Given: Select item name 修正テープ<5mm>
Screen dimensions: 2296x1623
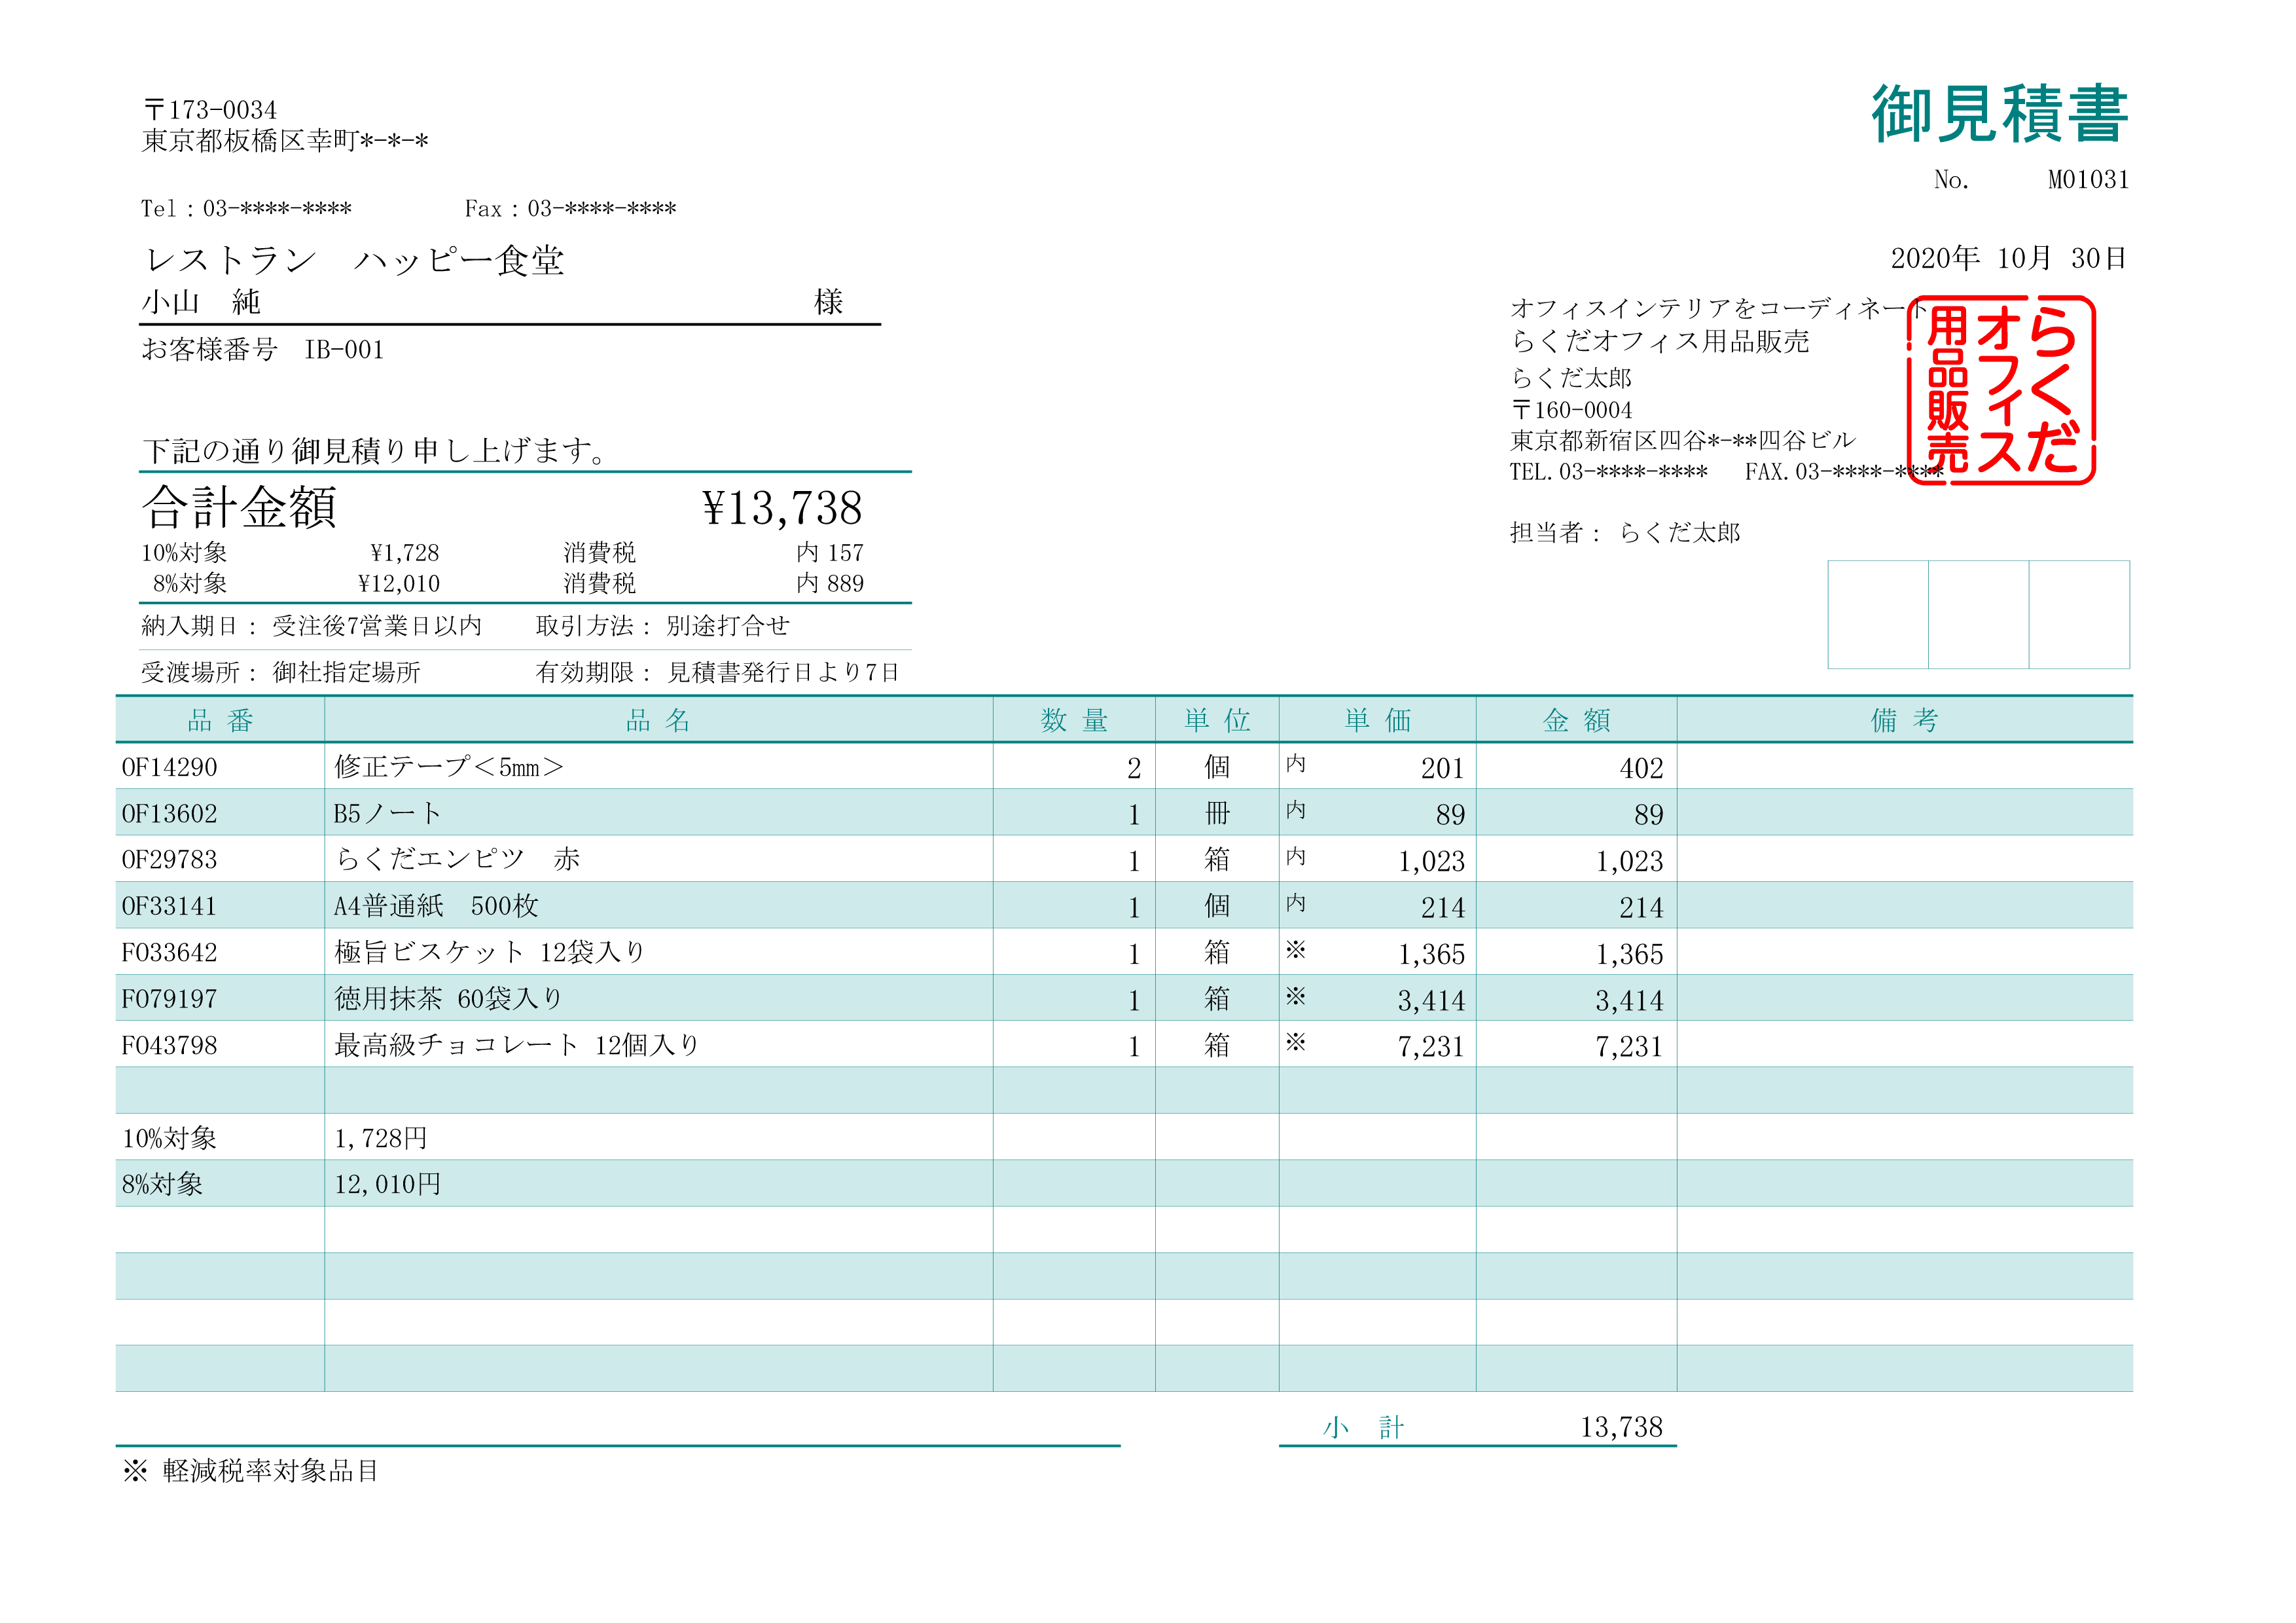Looking at the screenshot, I should click(449, 767).
